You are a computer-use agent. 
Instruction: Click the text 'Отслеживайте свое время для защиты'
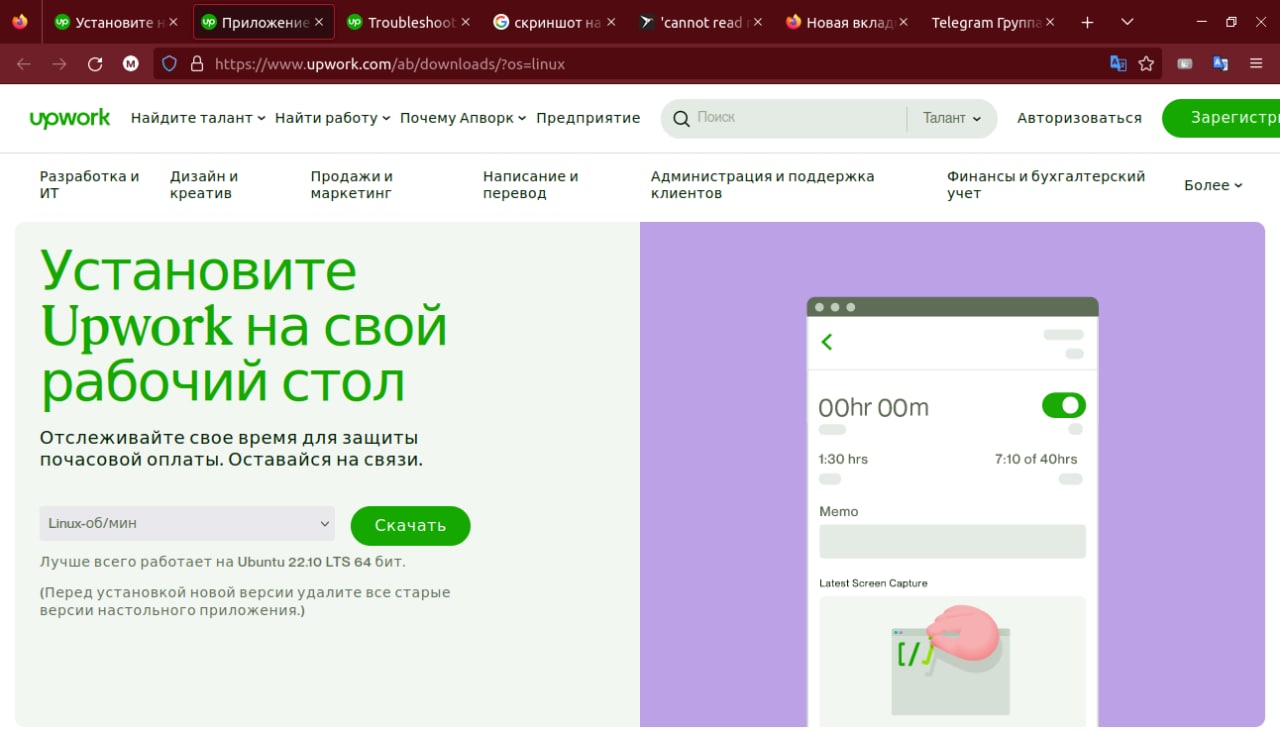pyautogui.click(x=229, y=438)
